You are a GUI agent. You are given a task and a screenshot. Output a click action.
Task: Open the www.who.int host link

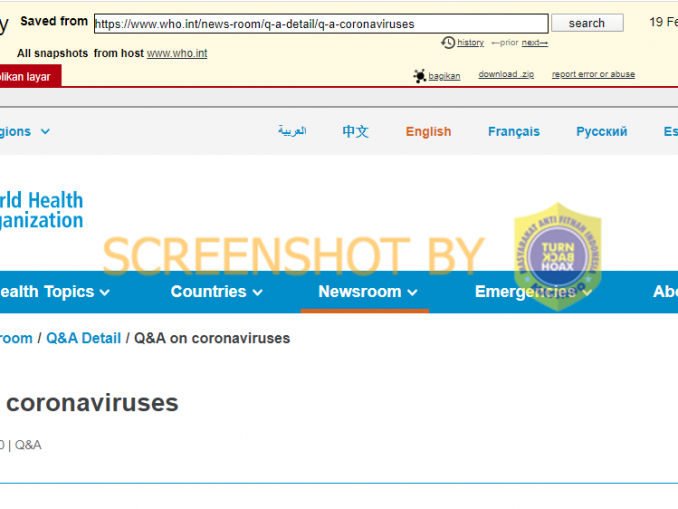click(x=177, y=53)
